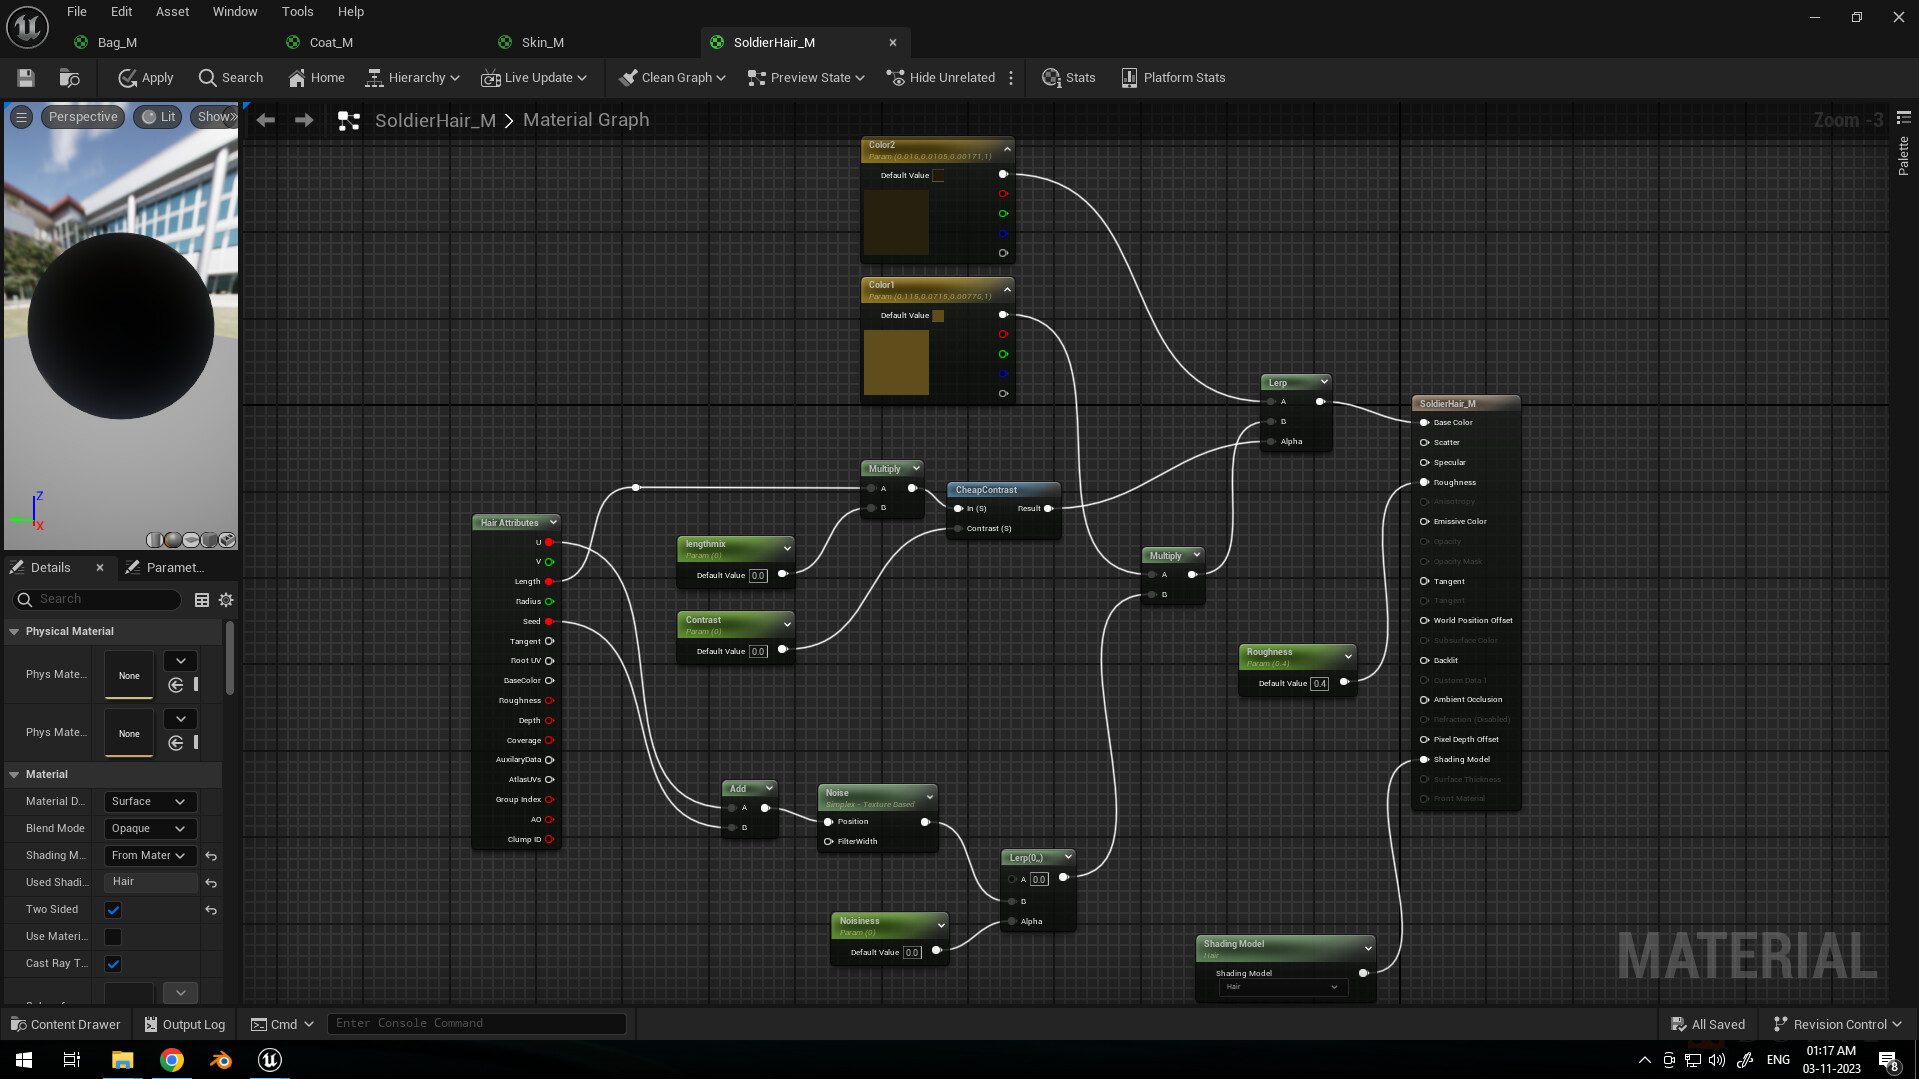This screenshot has height=1079, width=1919.
Task: Open the Stats panel
Action: click(1068, 78)
